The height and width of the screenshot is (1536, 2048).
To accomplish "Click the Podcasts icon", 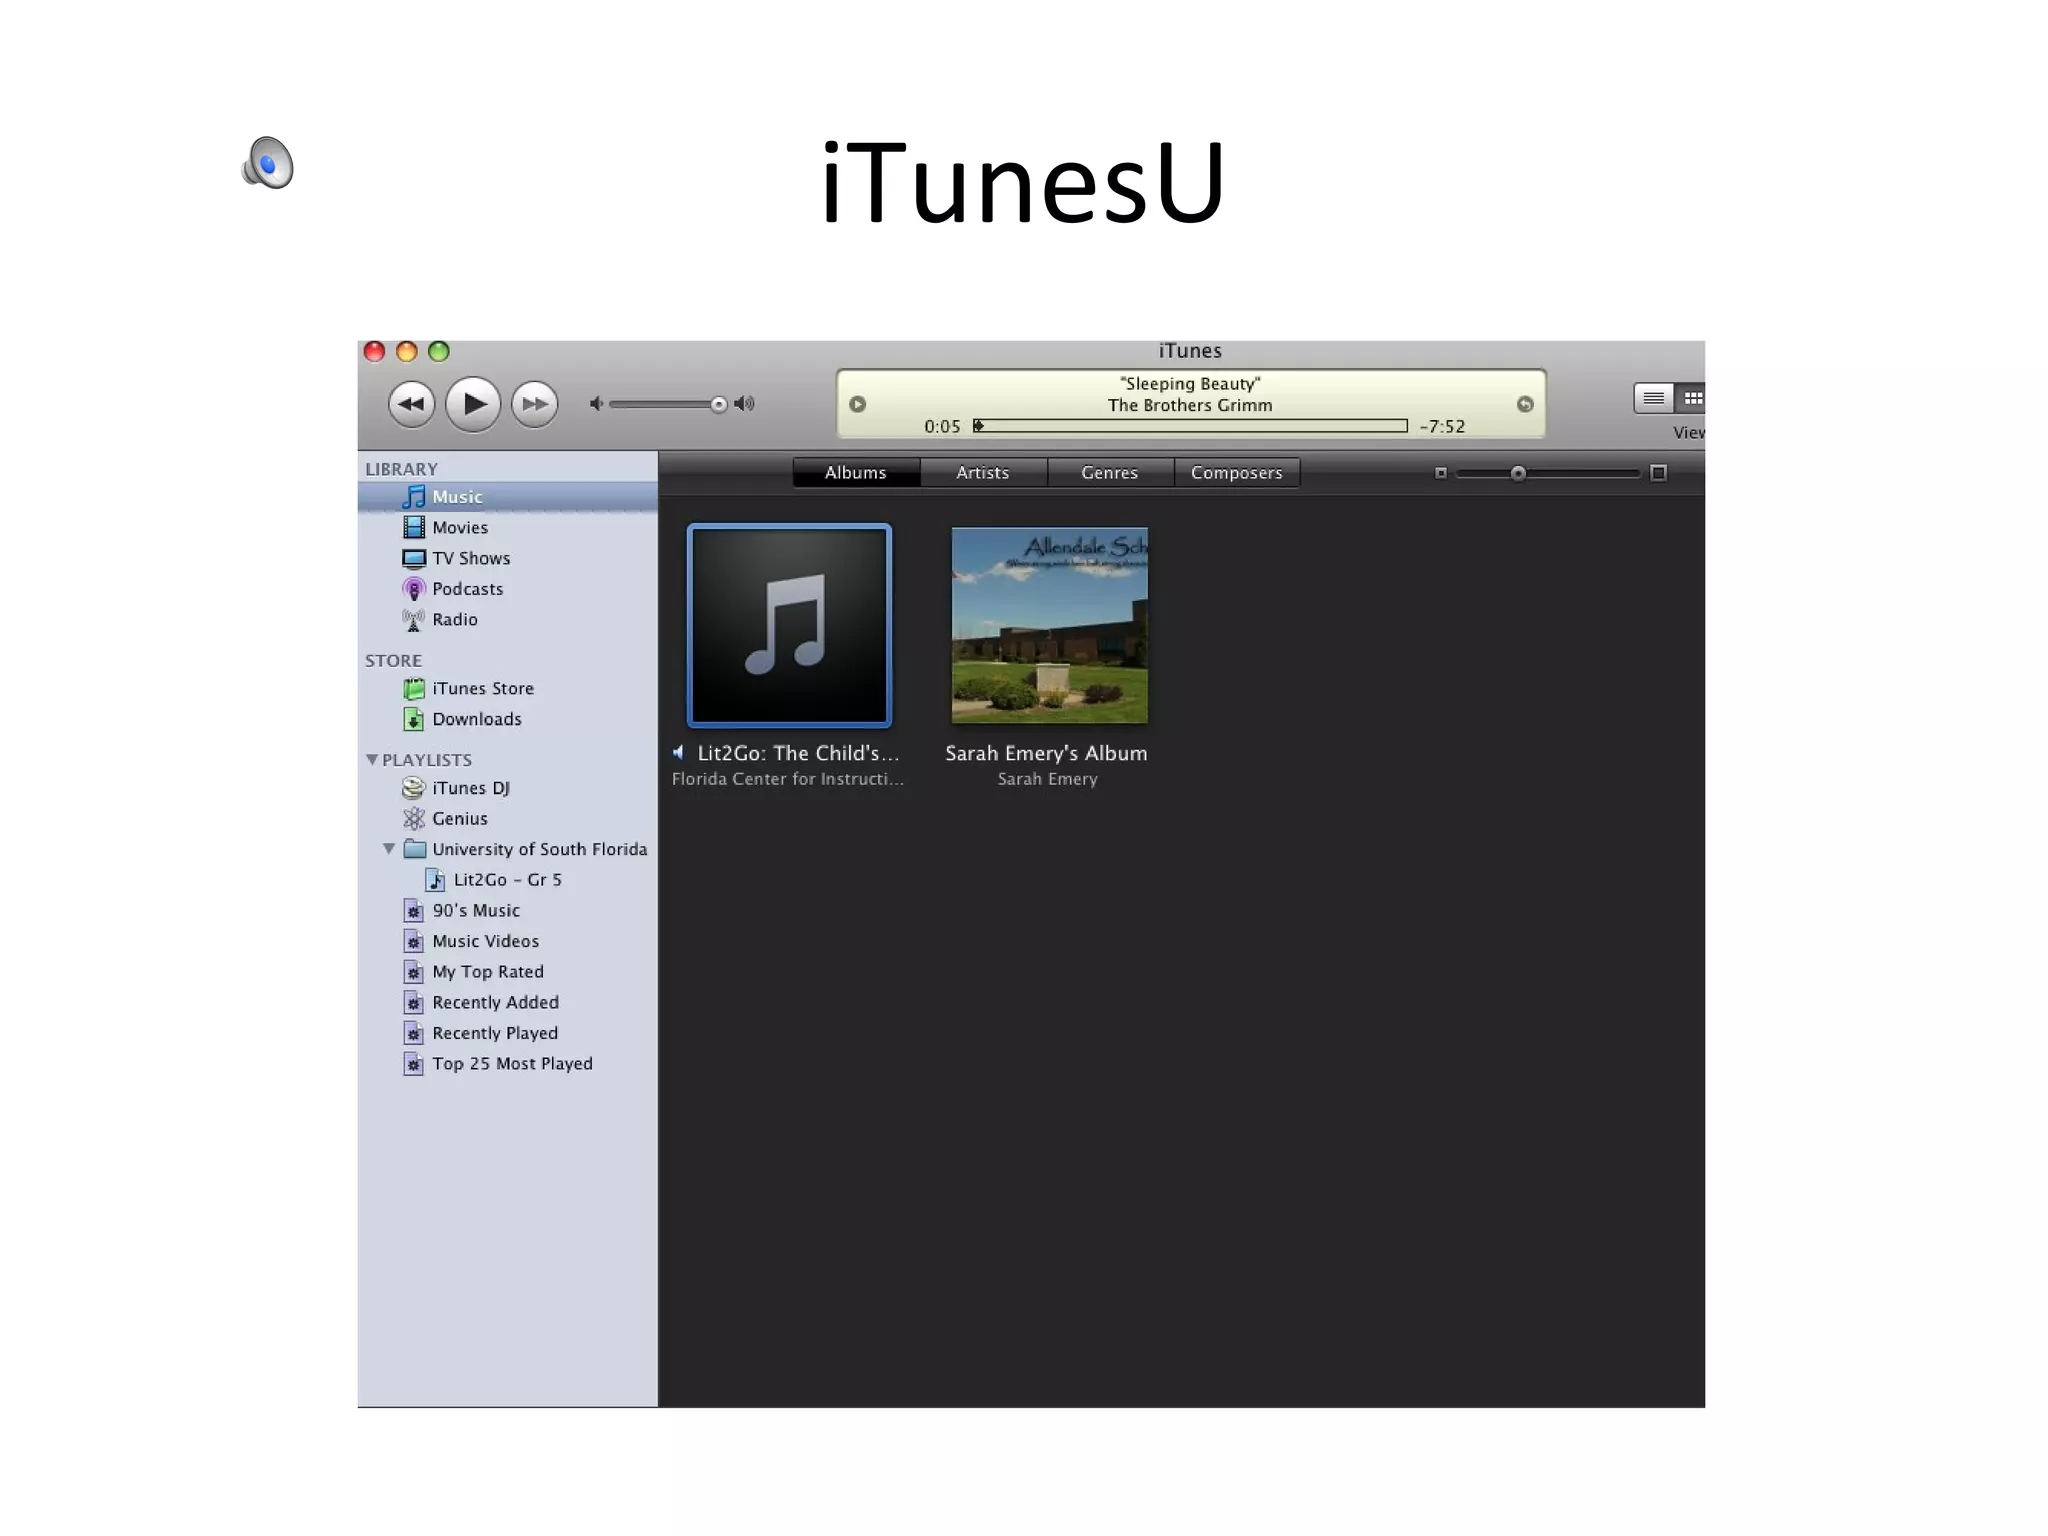I will coord(413,589).
